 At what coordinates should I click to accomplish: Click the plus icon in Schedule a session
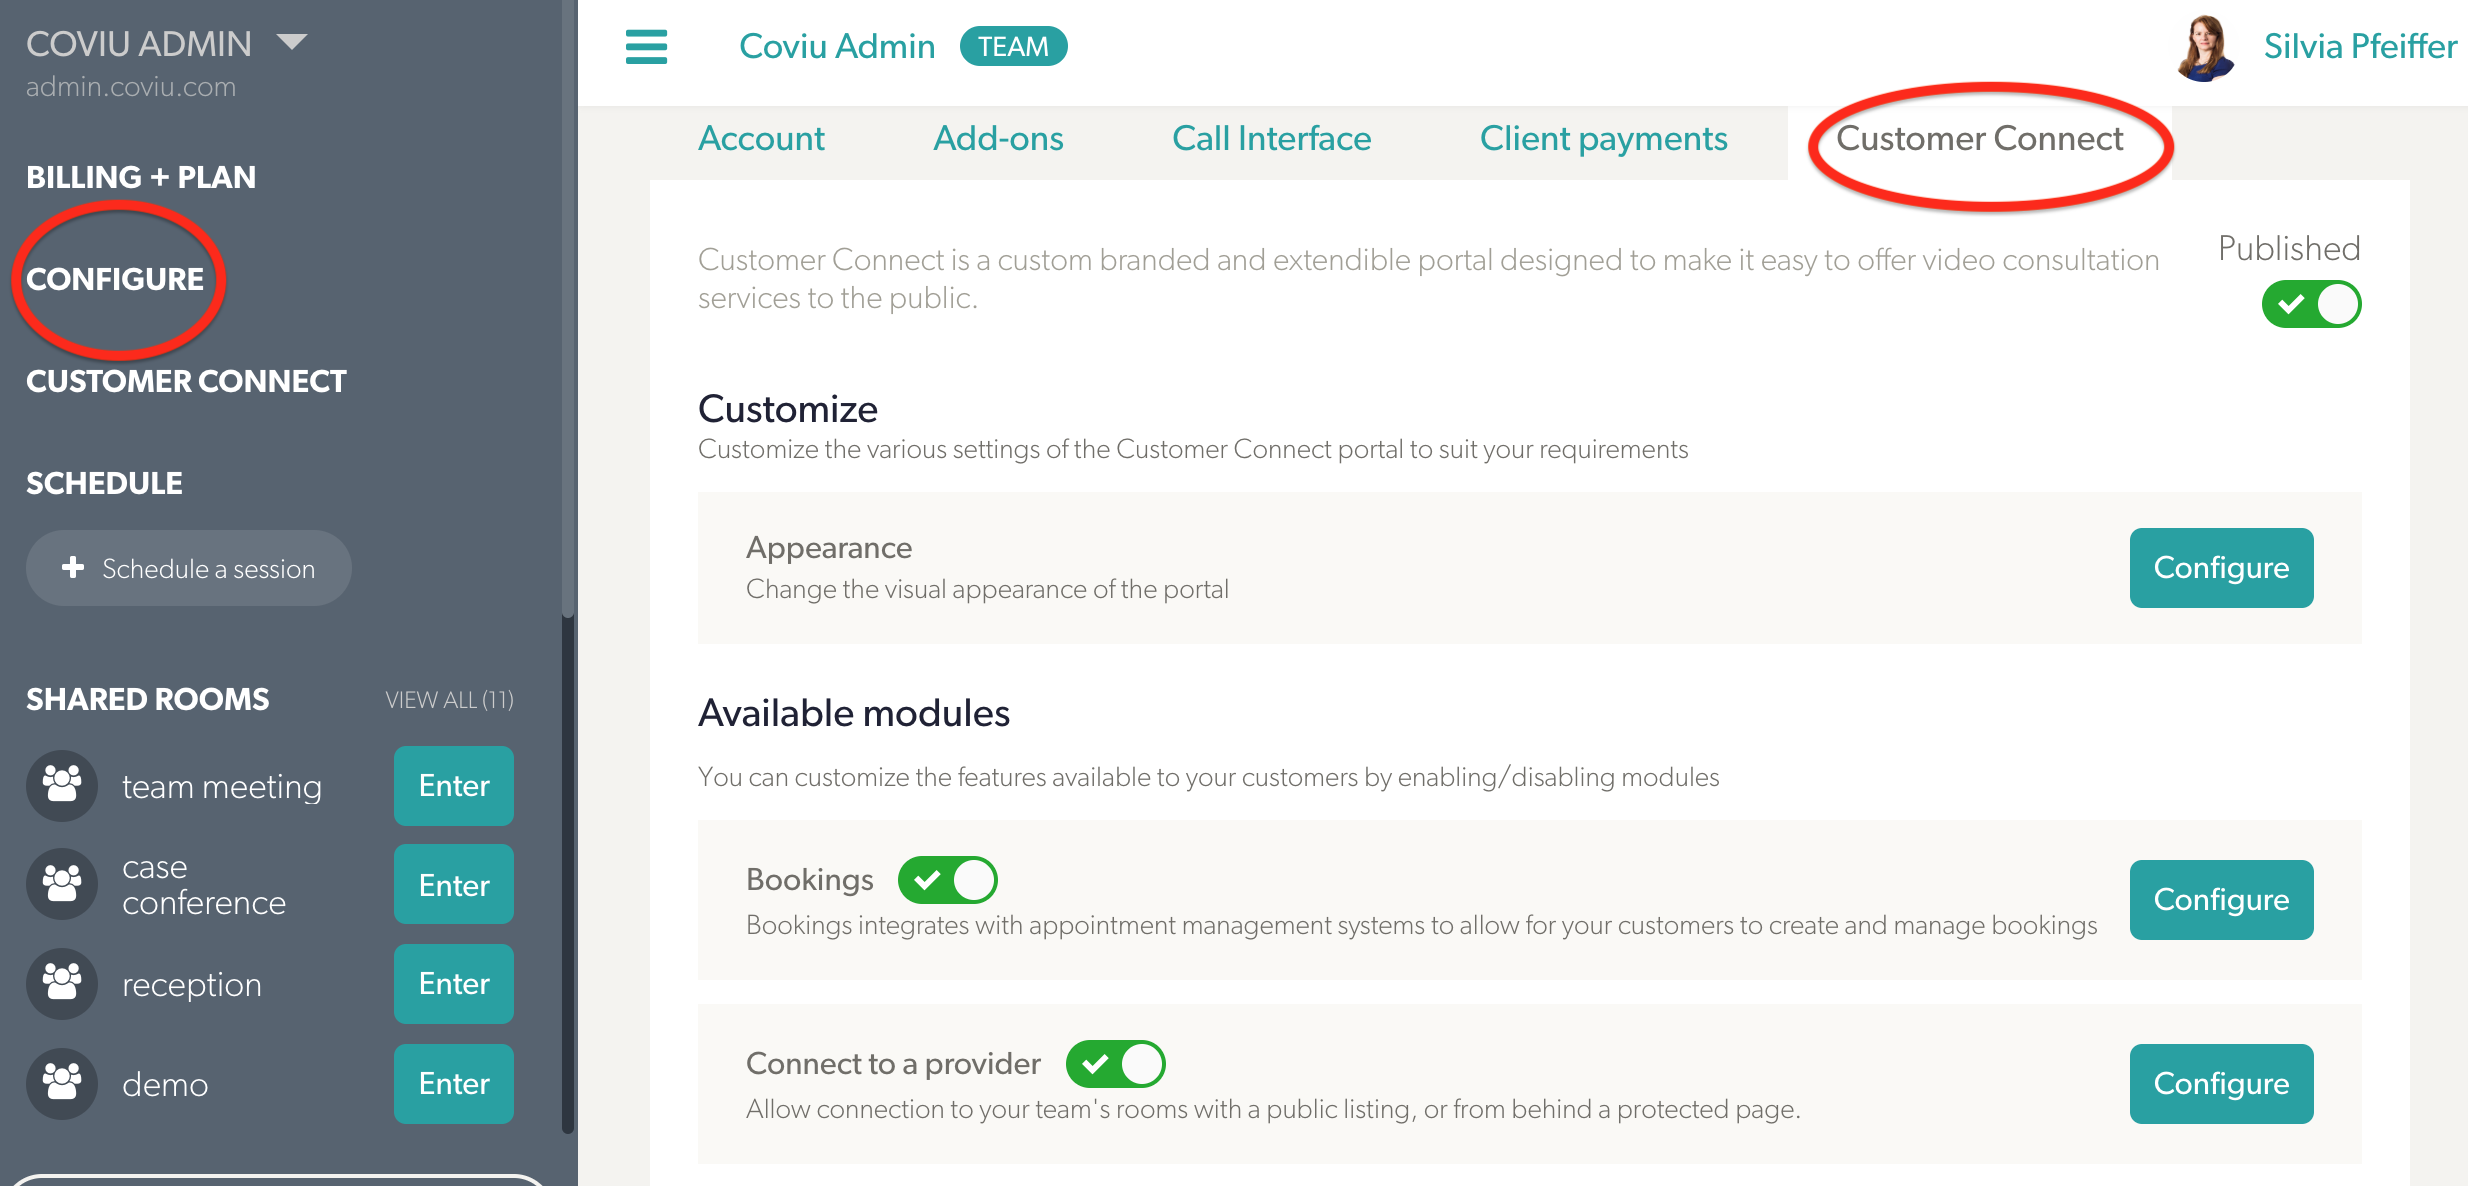click(73, 567)
